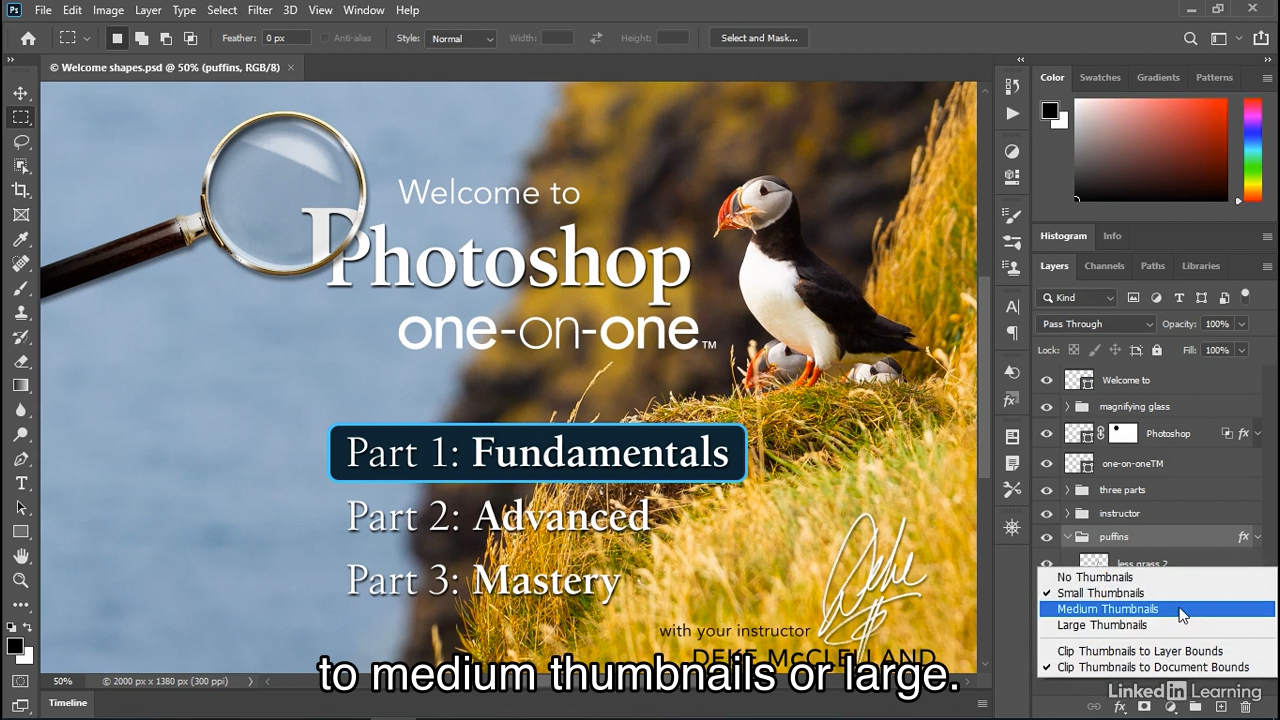The width and height of the screenshot is (1280, 720).
Task: Select the Object Selection tool
Action: (21, 166)
